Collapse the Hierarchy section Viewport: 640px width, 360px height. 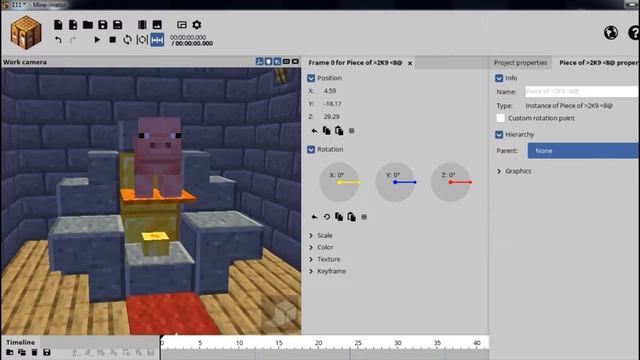coord(499,134)
